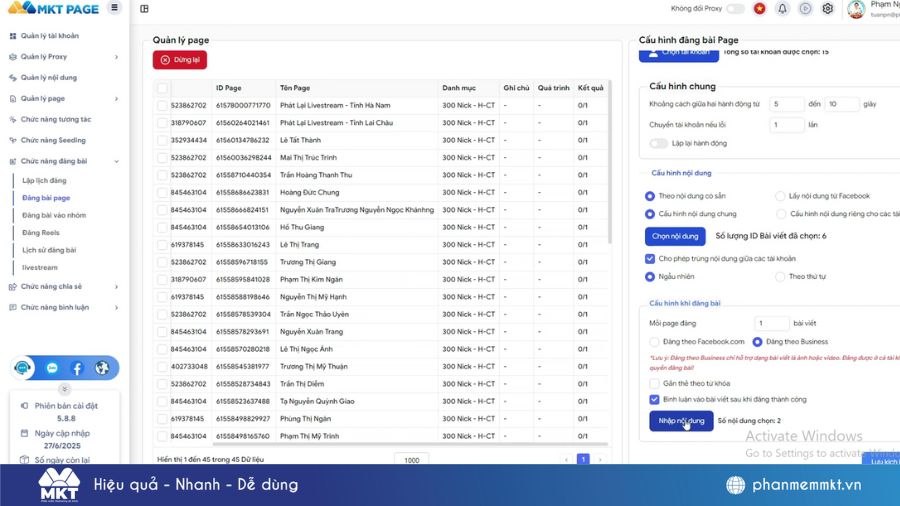Open the Facebook icon in sidebar
Screen dimensions: 900x506
coord(77,368)
